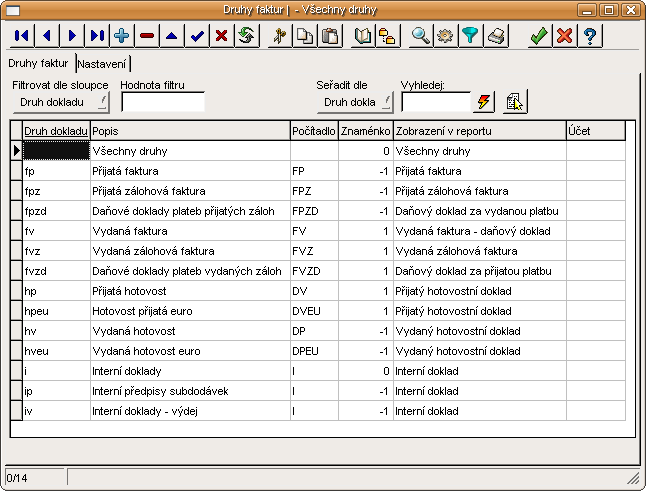This screenshot has height=491, width=646.
Task: Click the 'Vyhledej' search field
Action: pos(435,101)
